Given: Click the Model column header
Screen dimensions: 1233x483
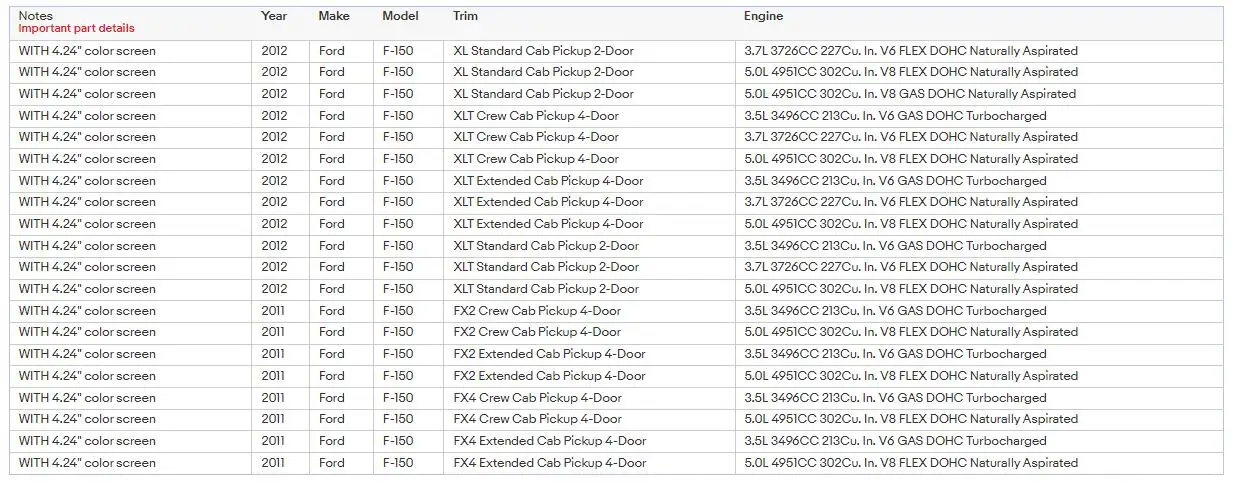Looking at the screenshot, I should (401, 16).
